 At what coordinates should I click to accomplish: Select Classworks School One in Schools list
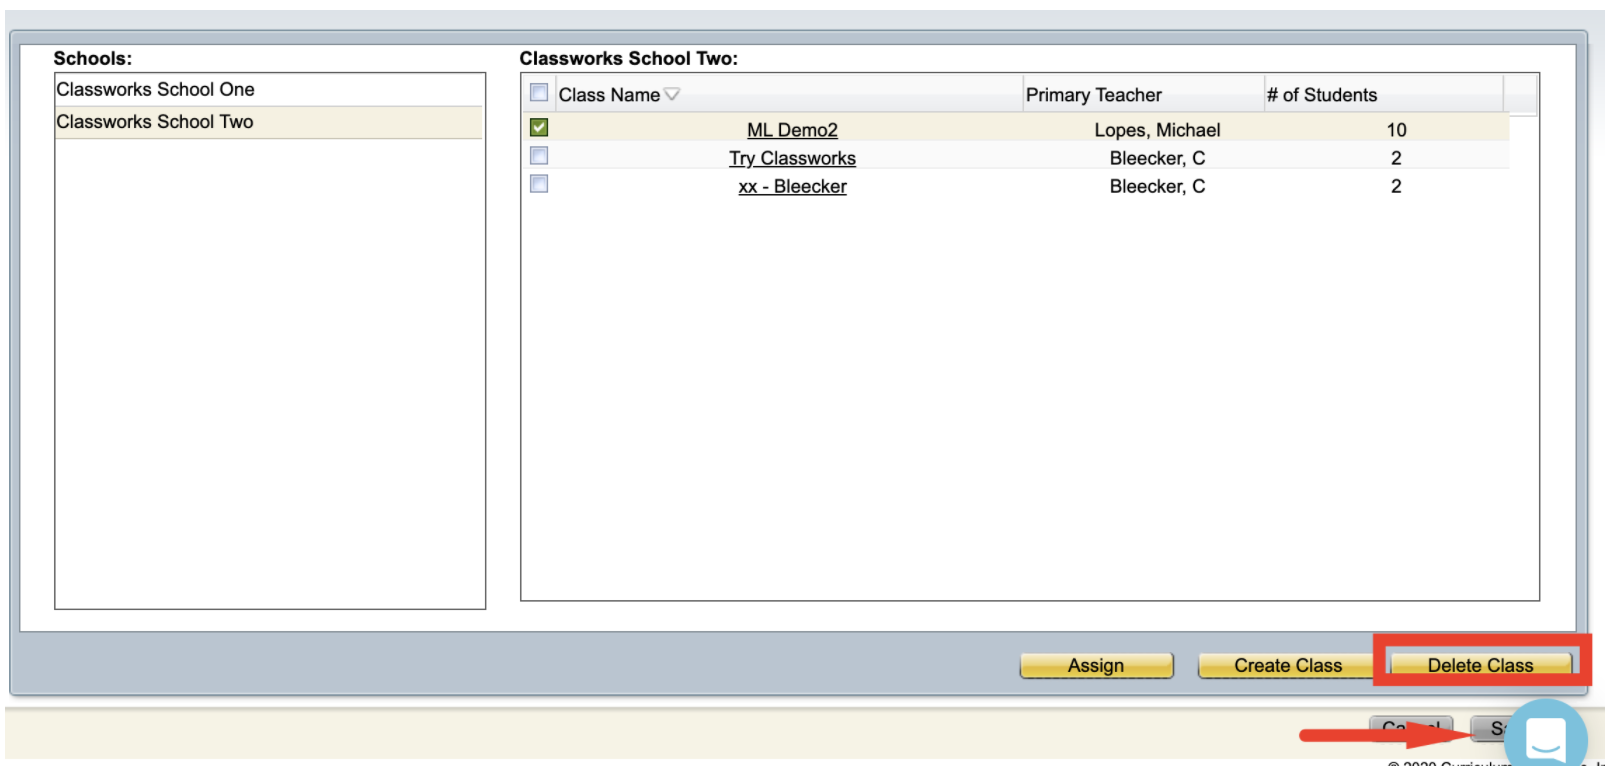[269, 90]
